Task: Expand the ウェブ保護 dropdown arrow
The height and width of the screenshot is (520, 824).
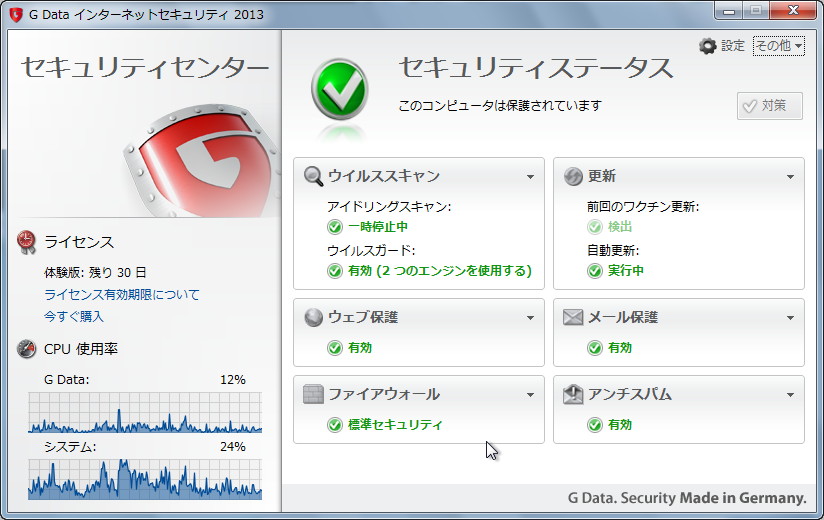Action: [530, 318]
